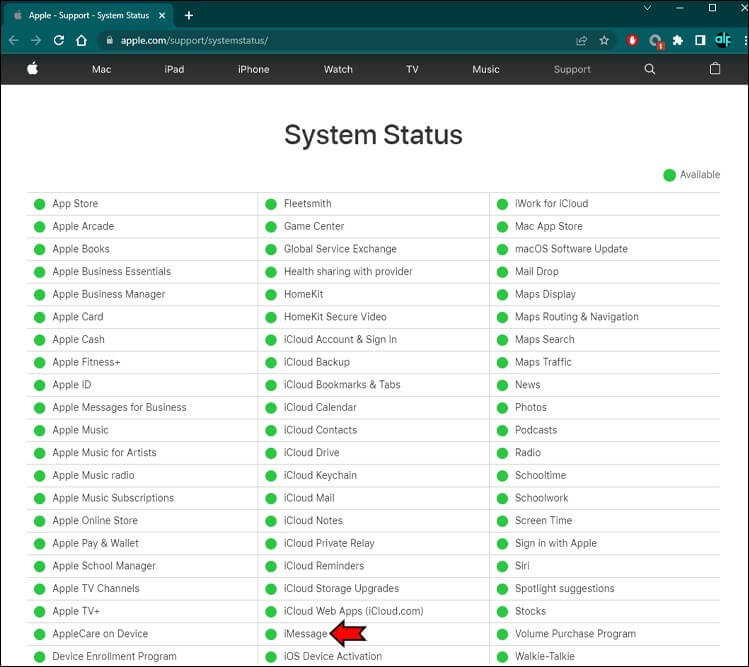Open the alp profile avatar

(723, 40)
